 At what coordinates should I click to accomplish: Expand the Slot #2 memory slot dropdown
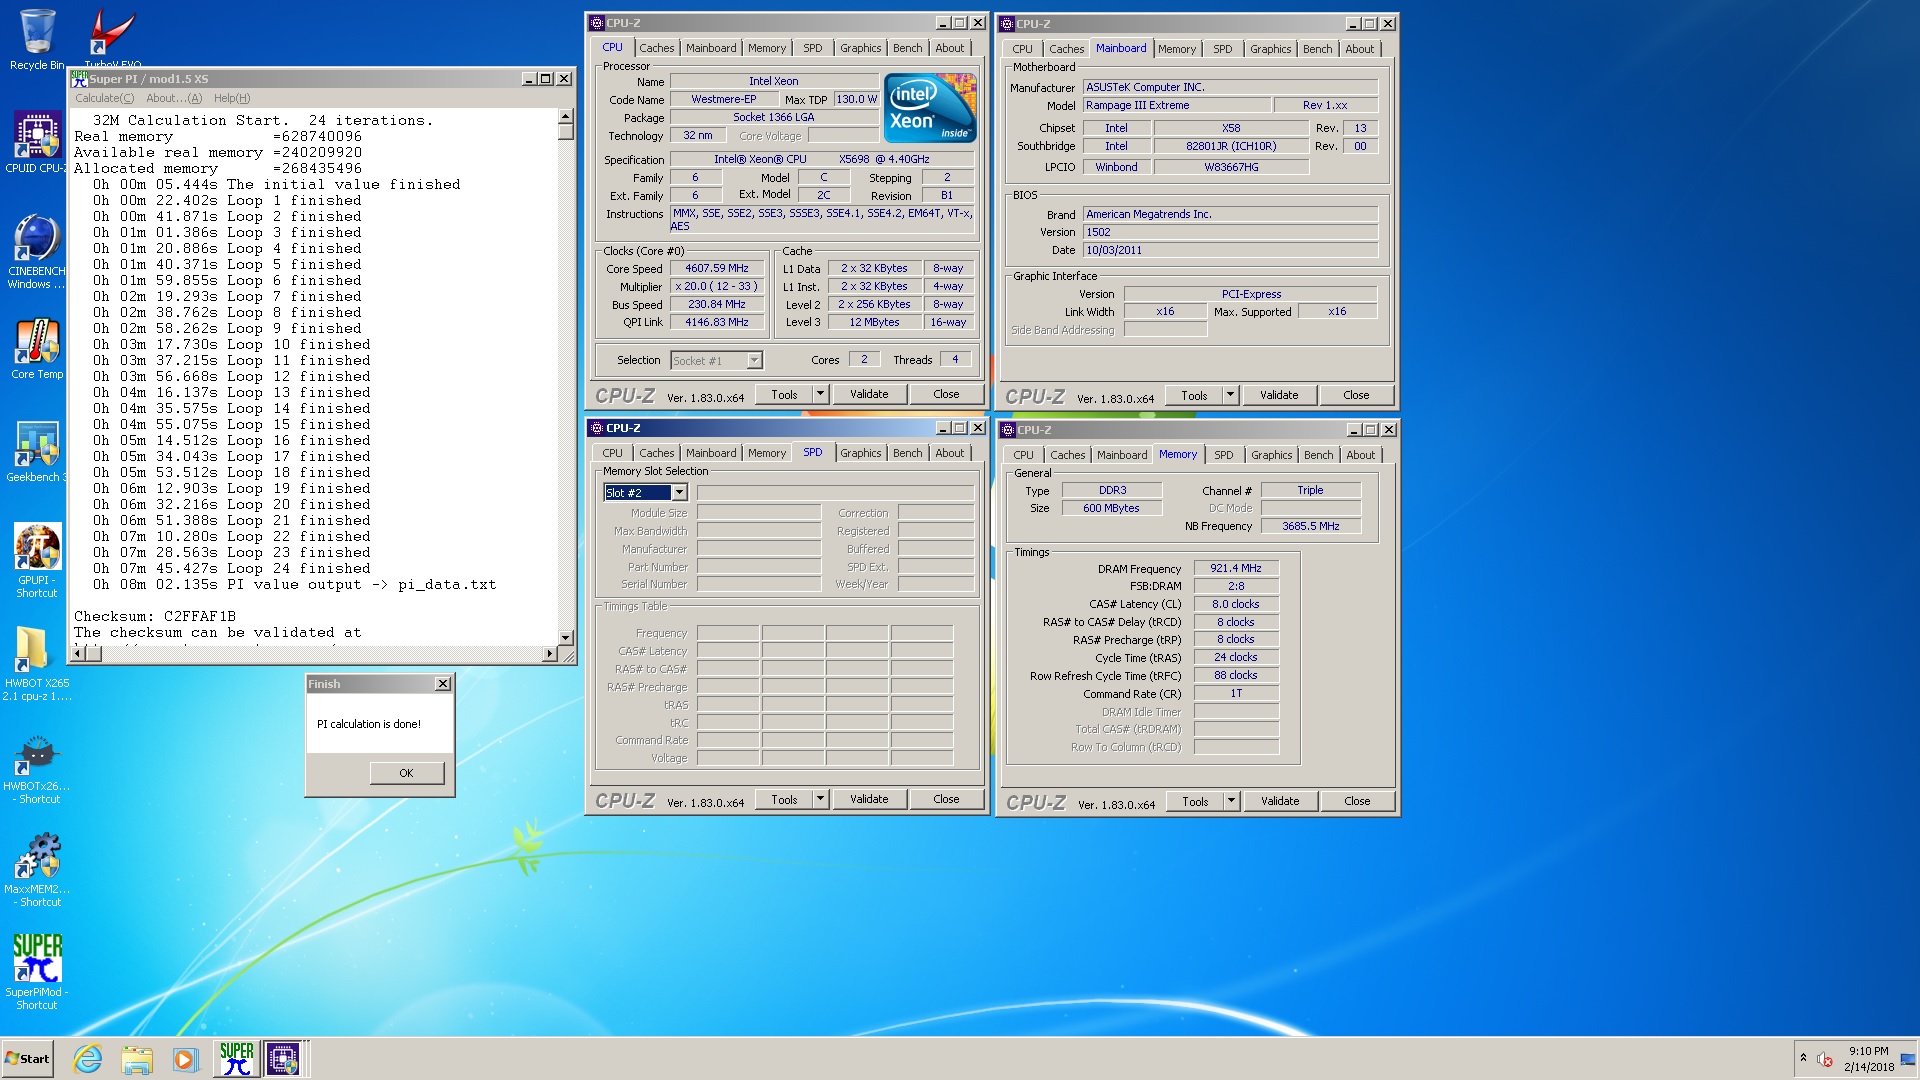[680, 492]
